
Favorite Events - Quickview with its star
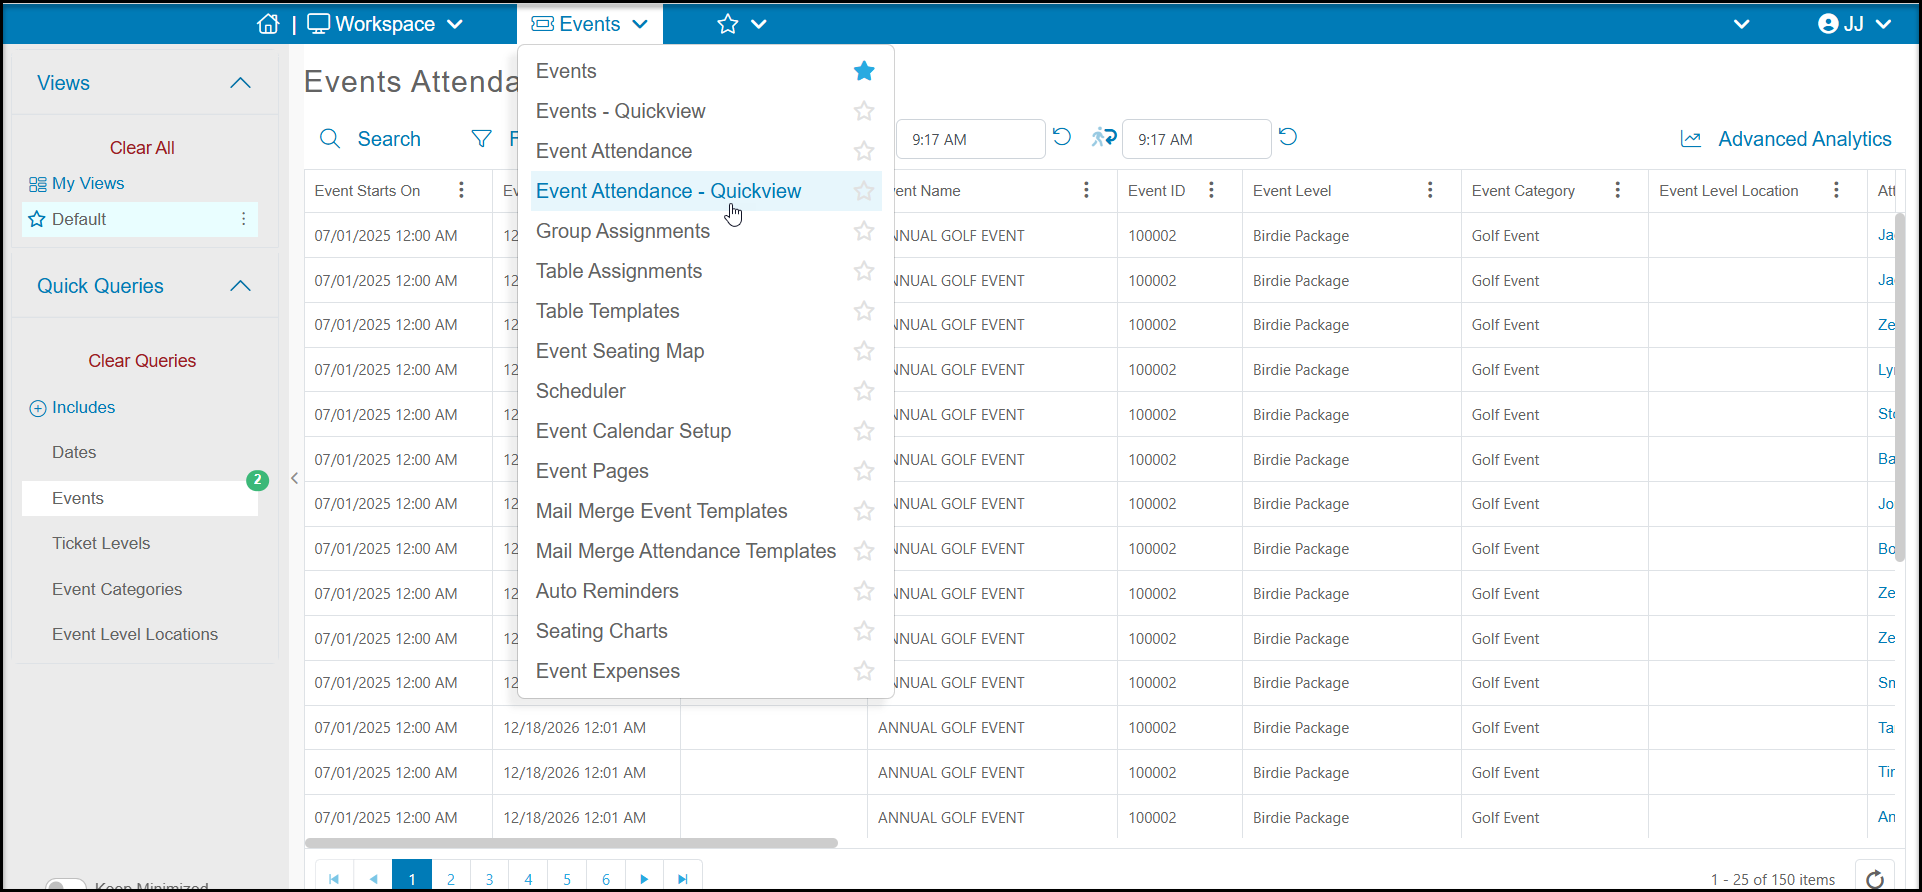[864, 111]
